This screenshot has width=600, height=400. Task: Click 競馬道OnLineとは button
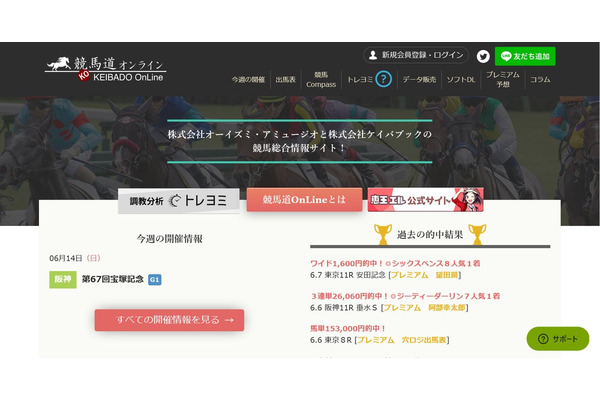tap(304, 199)
